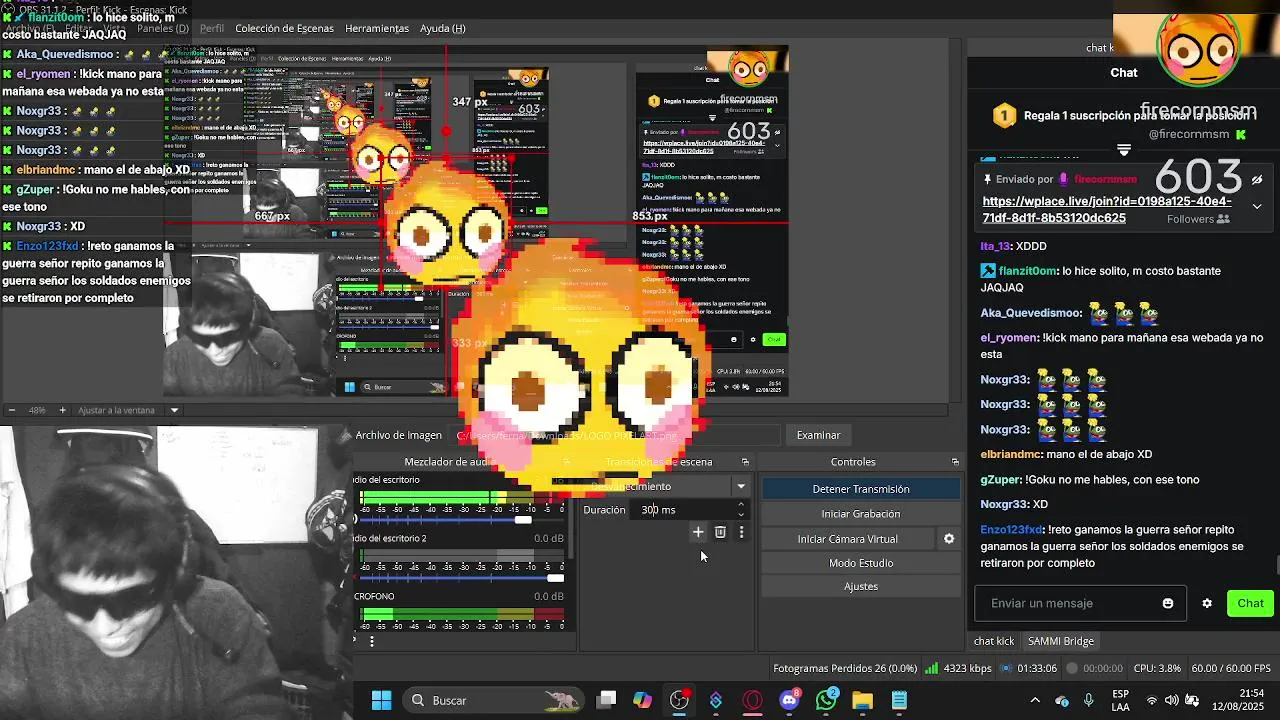Click Iniciar Cámara Virtual button
Viewport: 1280px width, 720px height.
(x=848, y=539)
